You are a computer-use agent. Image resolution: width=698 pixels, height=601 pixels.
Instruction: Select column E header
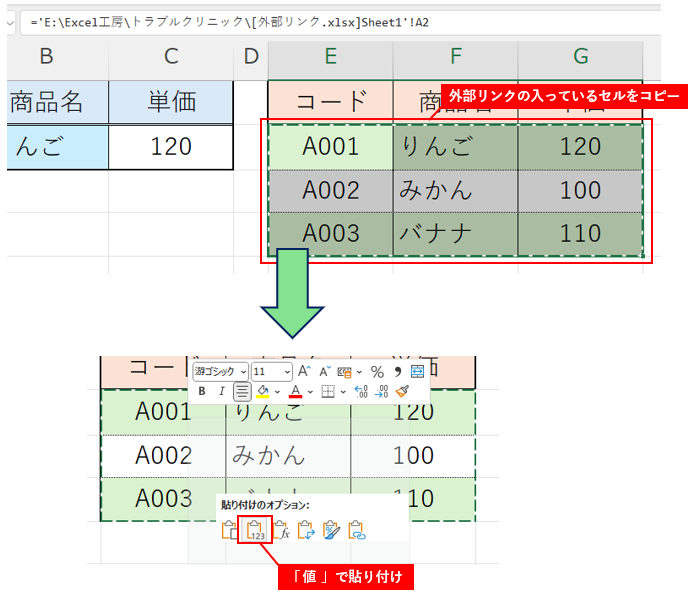331,58
